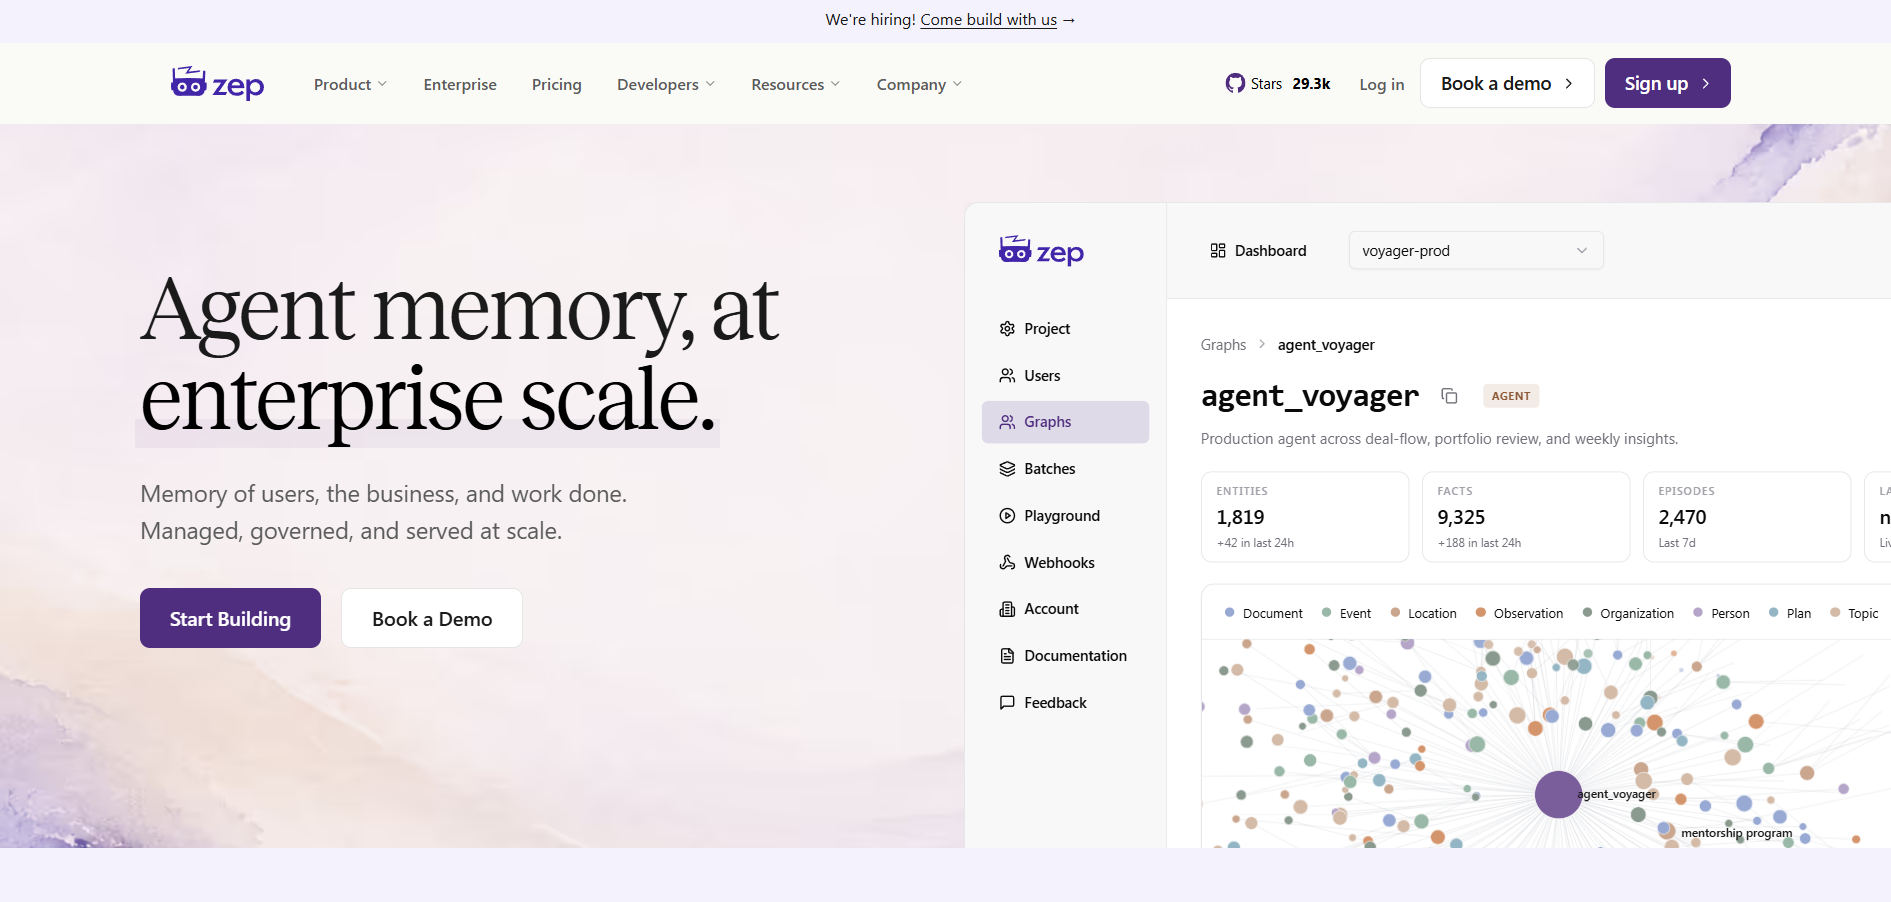This screenshot has width=1891, height=902.
Task: Click the arrow in Sign up button
Action: click(x=1706, y=84)
